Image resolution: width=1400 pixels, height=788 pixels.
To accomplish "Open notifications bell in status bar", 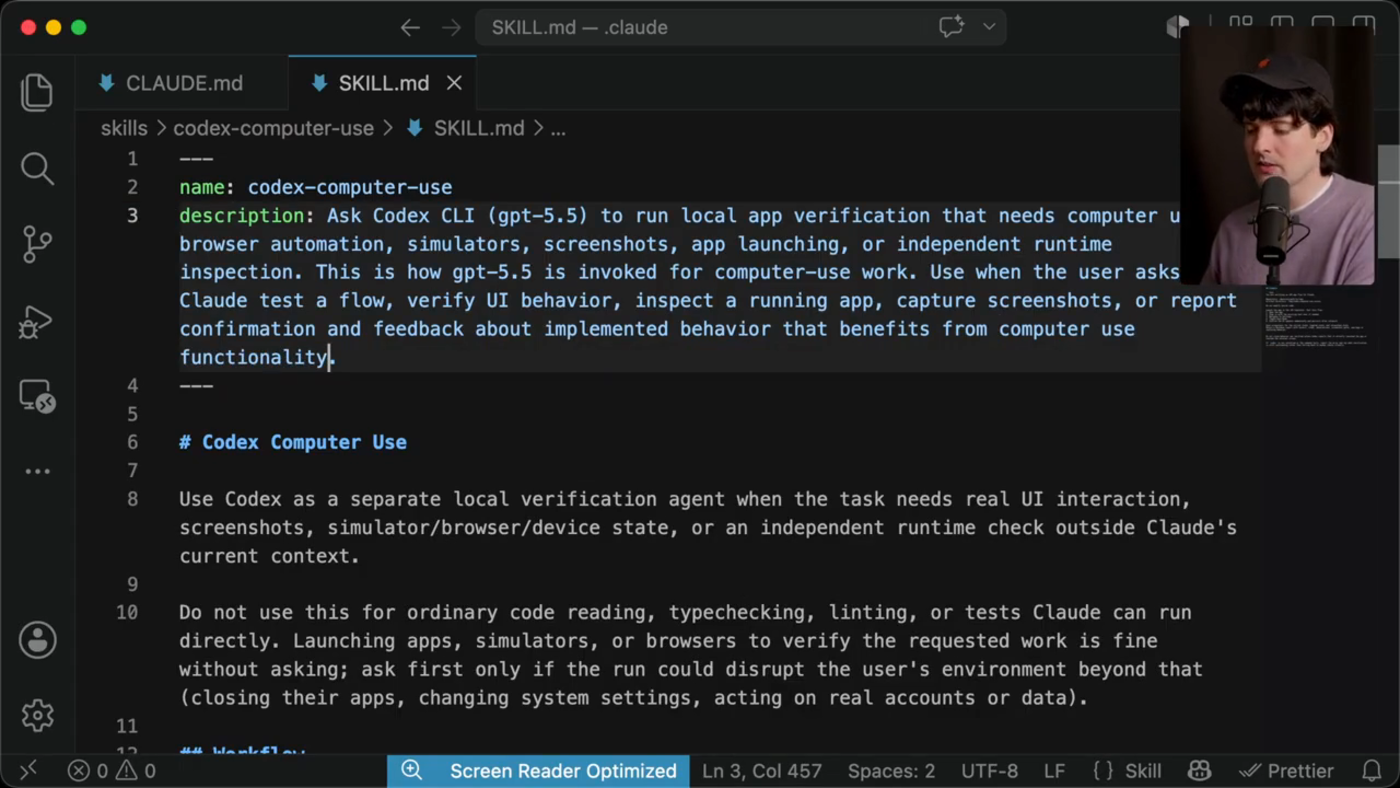I will click(x=1372, y=771).
